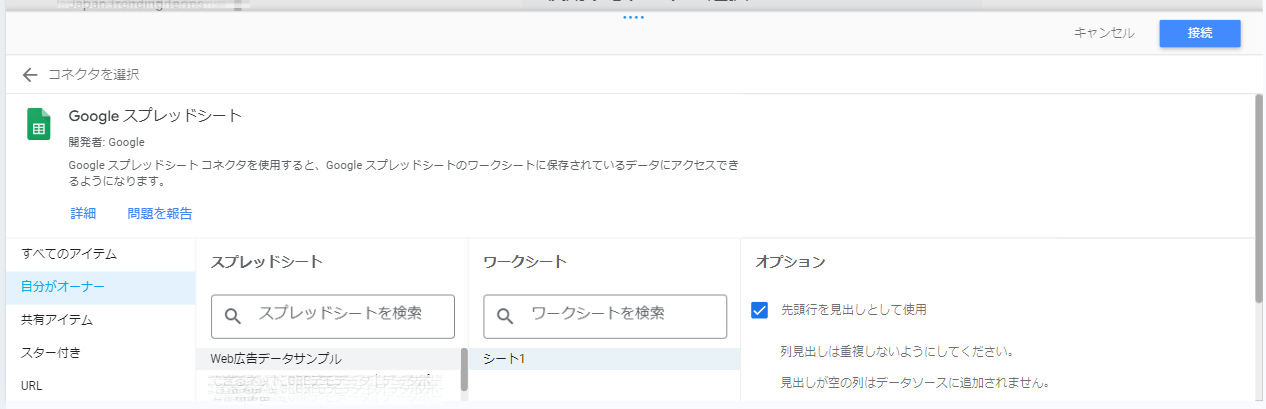Choose スター付き in the sidebar

[x=51, y=352]
